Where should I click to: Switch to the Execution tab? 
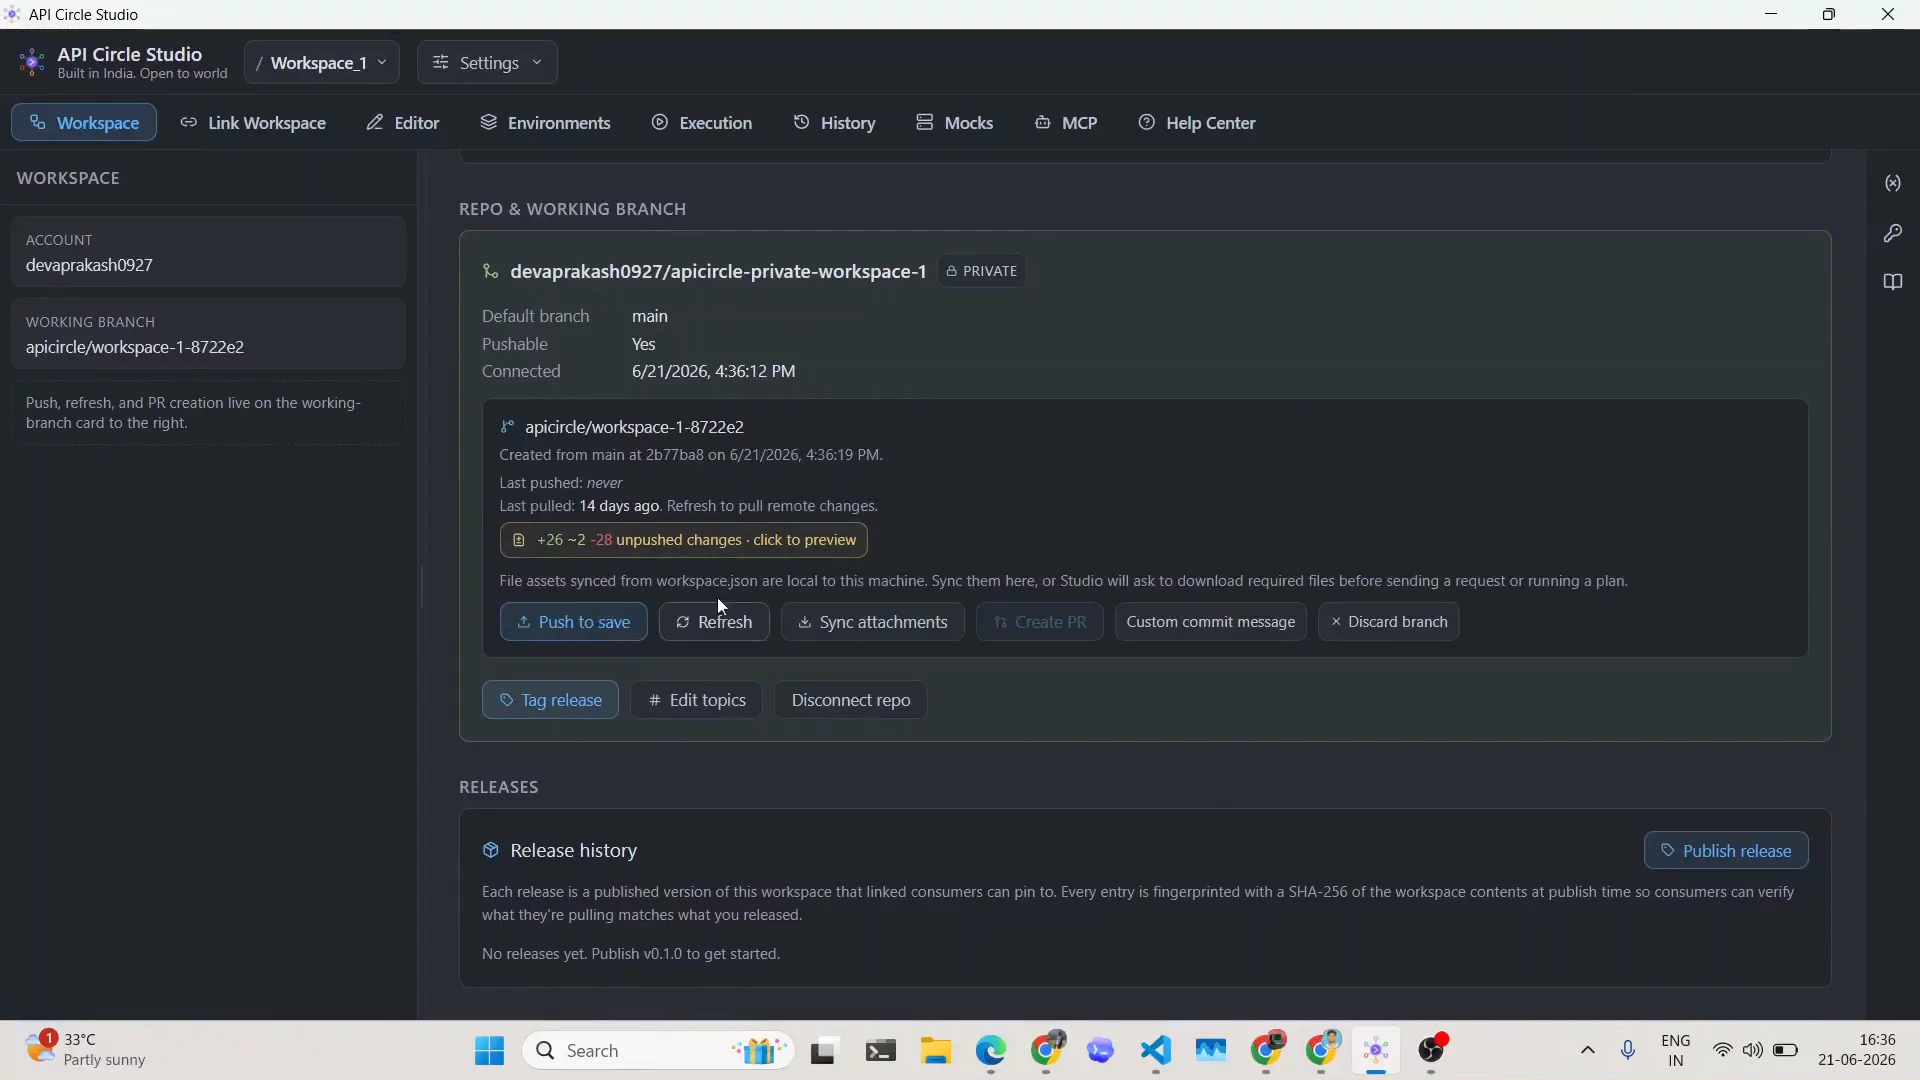coord(702,122)
